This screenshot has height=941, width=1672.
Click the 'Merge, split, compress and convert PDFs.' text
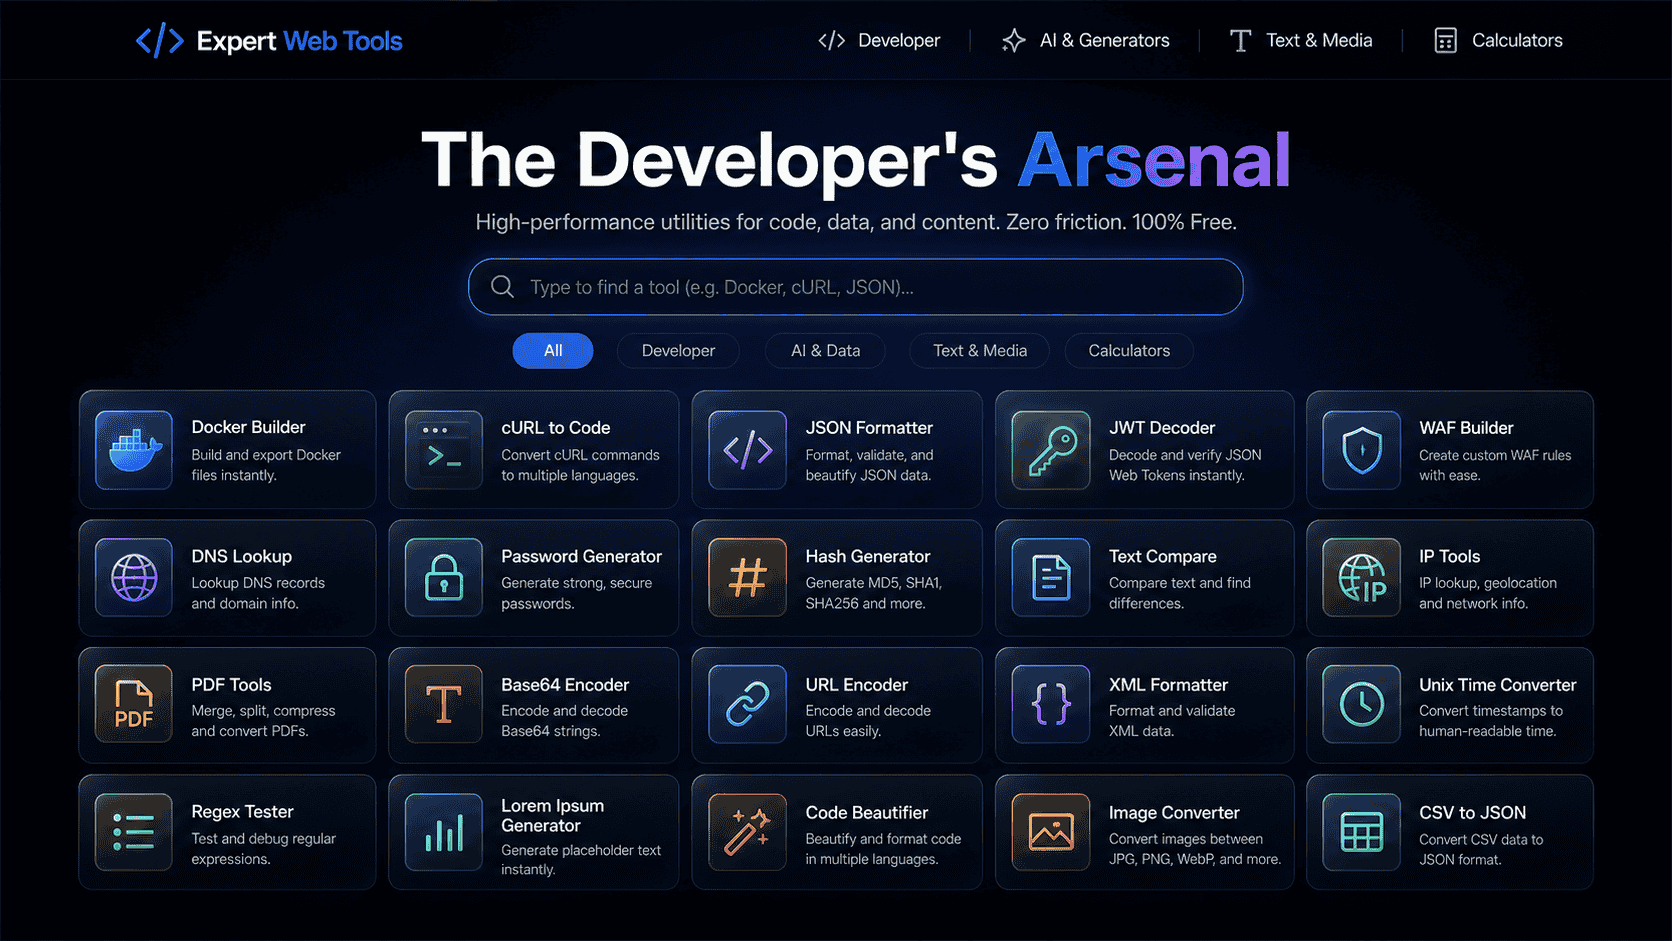(x=264, y=721)
